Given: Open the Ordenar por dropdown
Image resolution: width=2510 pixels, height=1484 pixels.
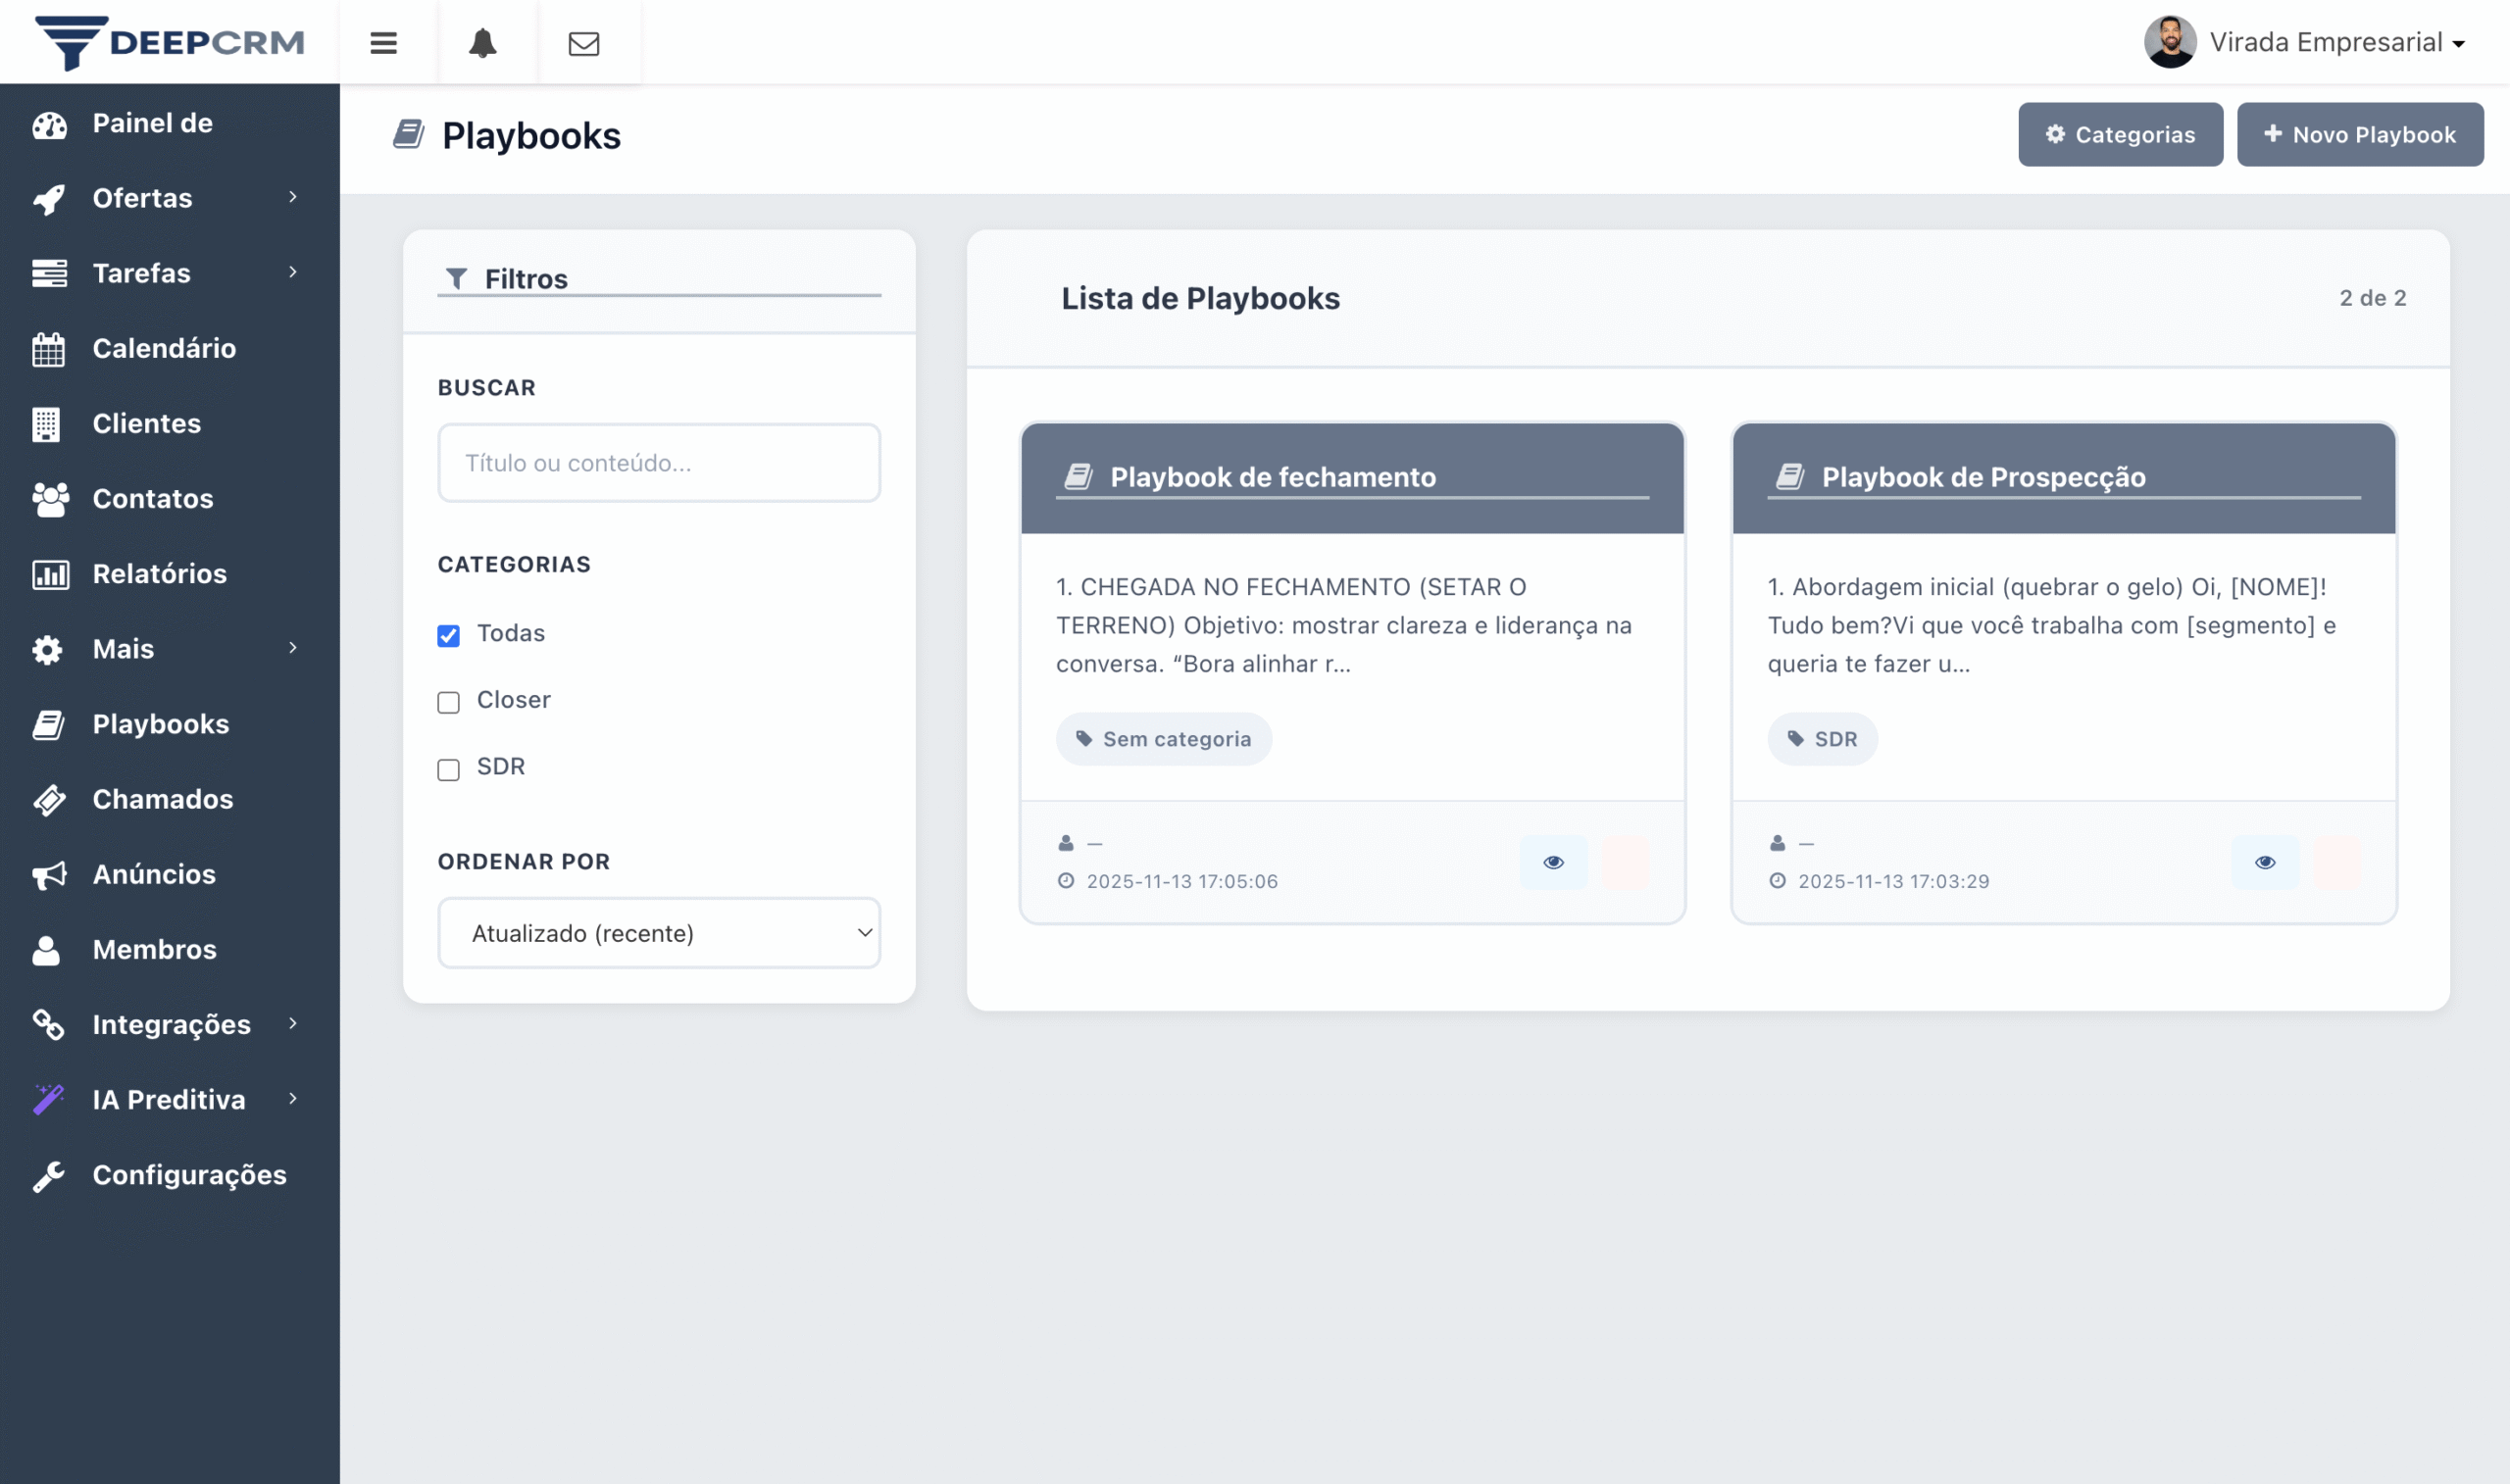Looking at the screenshot, I should 659,933.
